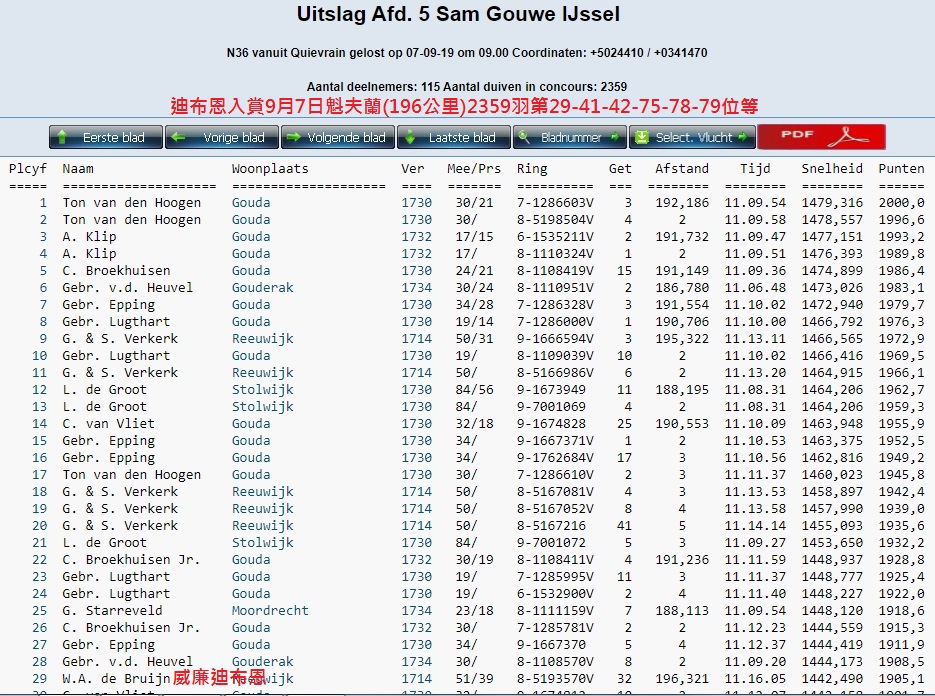This screenshot has height=696, width=935.
Task: Open the red Adobe PDF export icon
Action: coord(821,137)
